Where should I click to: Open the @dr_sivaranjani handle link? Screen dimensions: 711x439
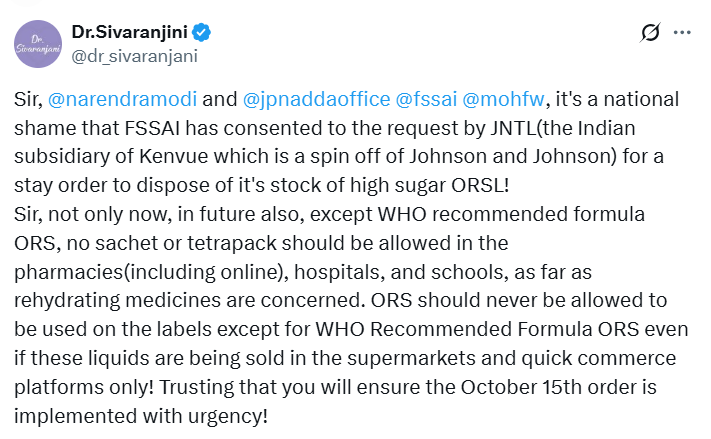pos(135,56)
